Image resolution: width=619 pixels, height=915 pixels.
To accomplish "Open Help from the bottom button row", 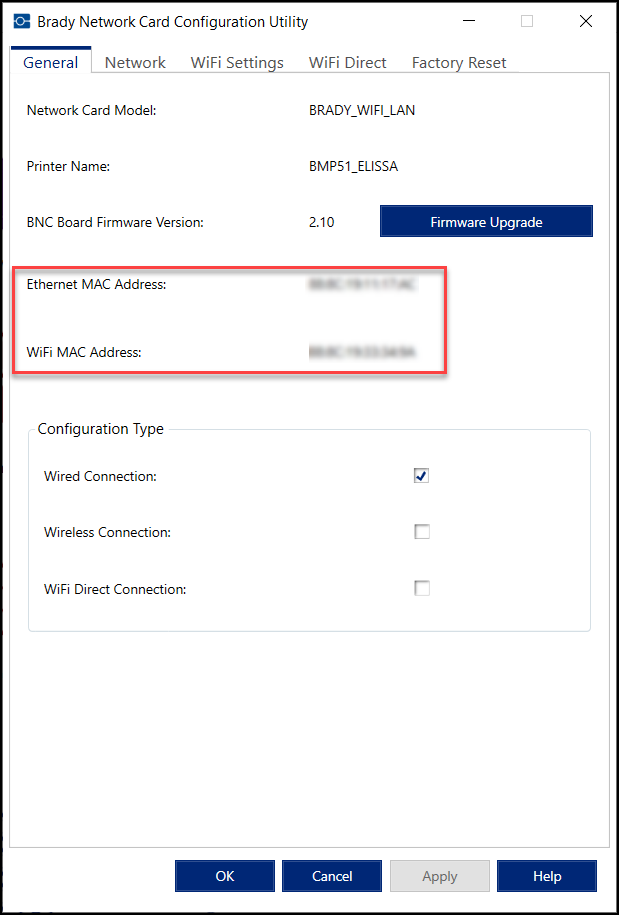I will 546,876.
